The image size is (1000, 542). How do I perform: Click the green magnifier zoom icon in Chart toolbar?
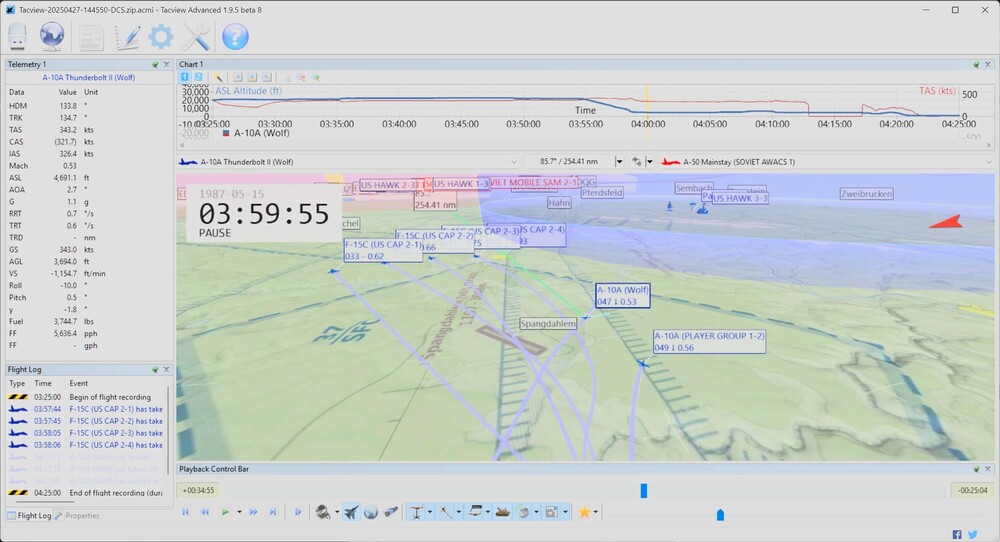pyautogui.click(x=316, y=77)
